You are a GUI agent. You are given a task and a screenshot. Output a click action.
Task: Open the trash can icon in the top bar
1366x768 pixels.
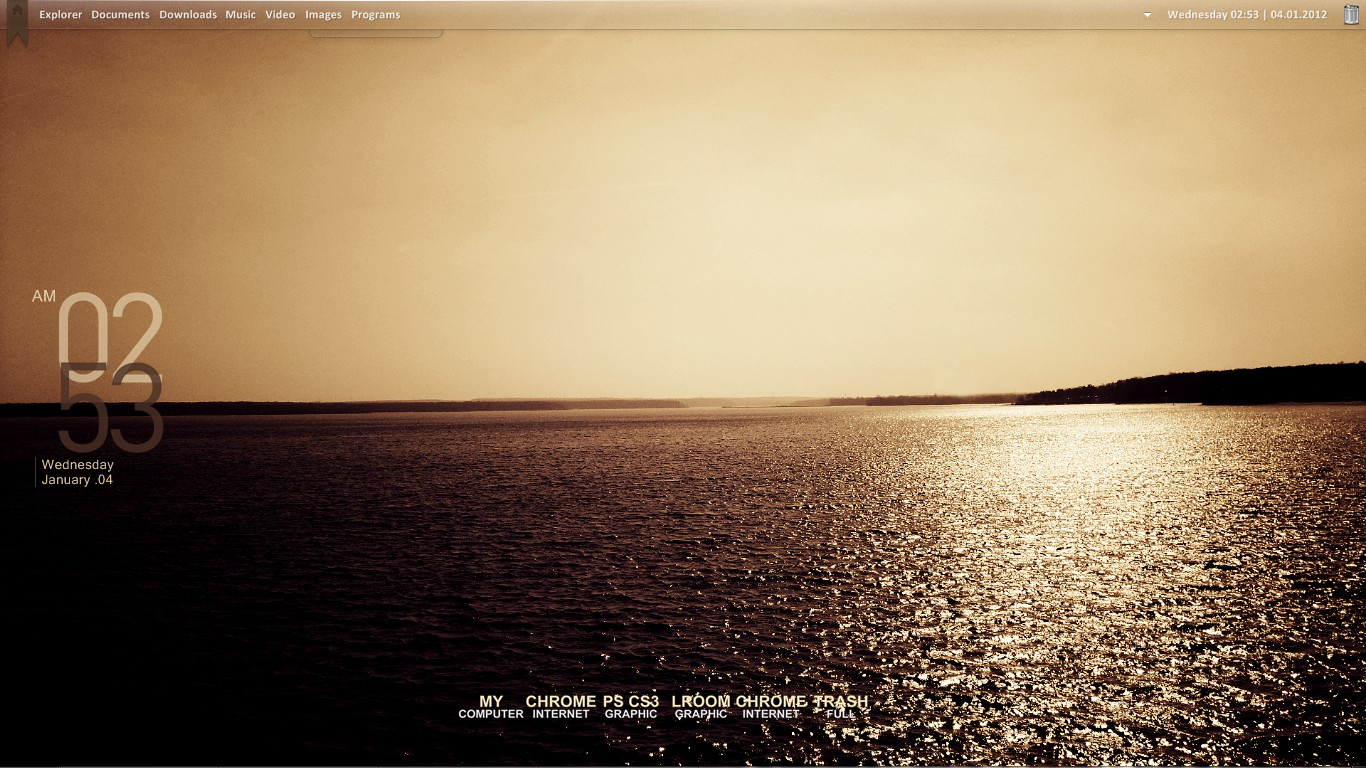(1351, 14)
